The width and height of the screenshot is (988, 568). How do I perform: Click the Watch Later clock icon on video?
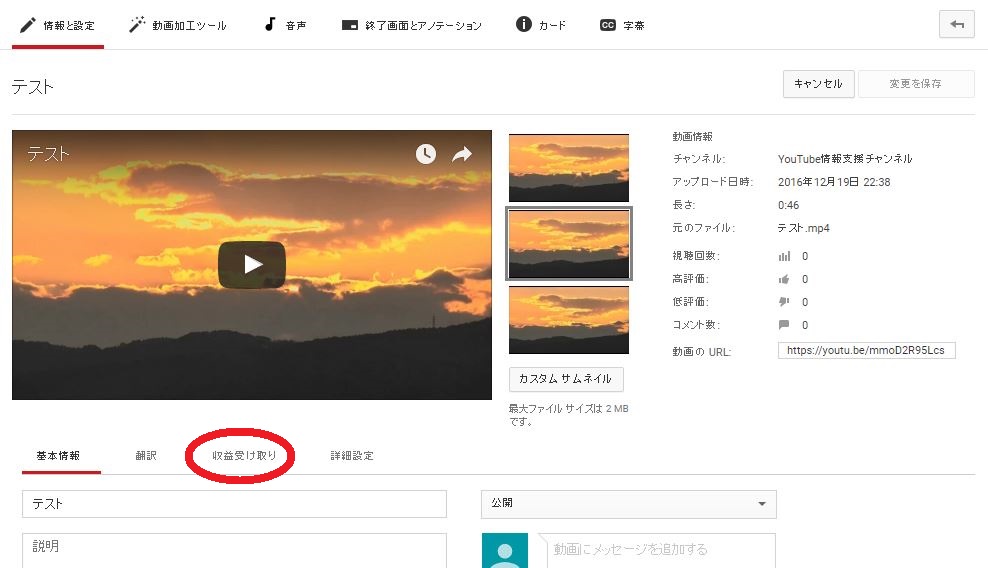[426, 154]
